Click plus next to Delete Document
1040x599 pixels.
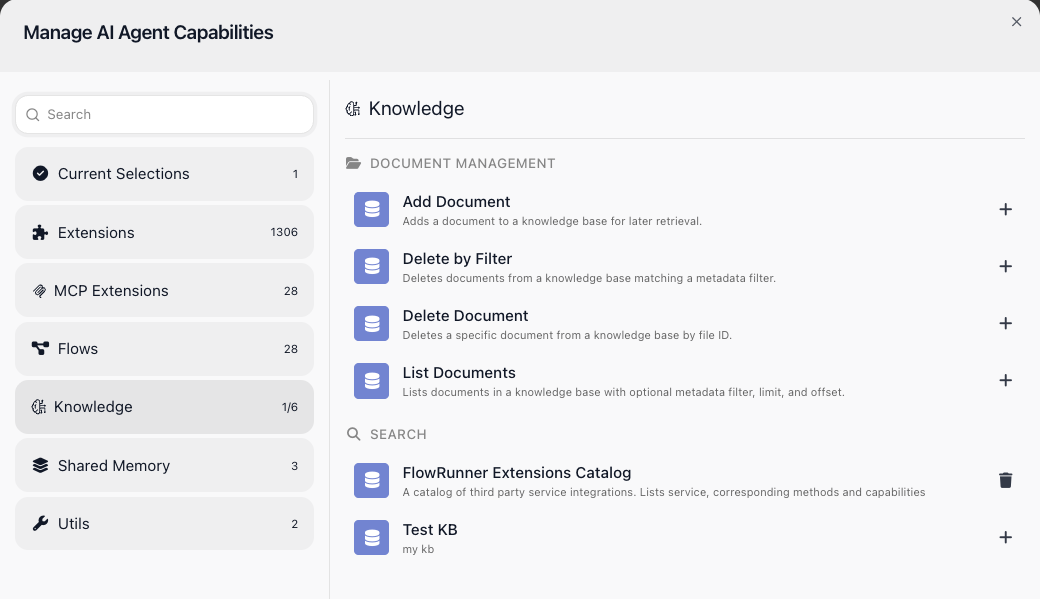tap(1006, 324)
